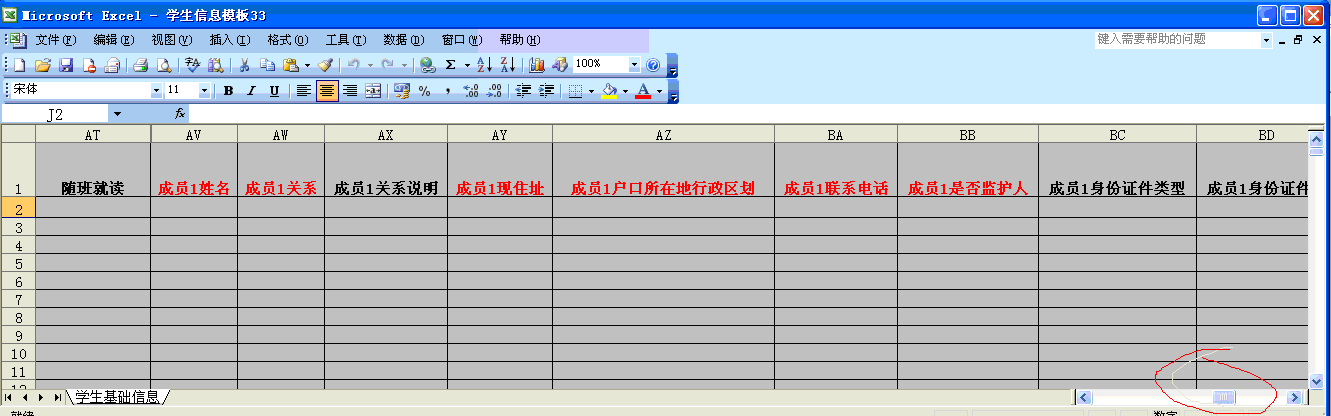Sort ascending with A-Z icon
1331x416 pixels.
484,65
